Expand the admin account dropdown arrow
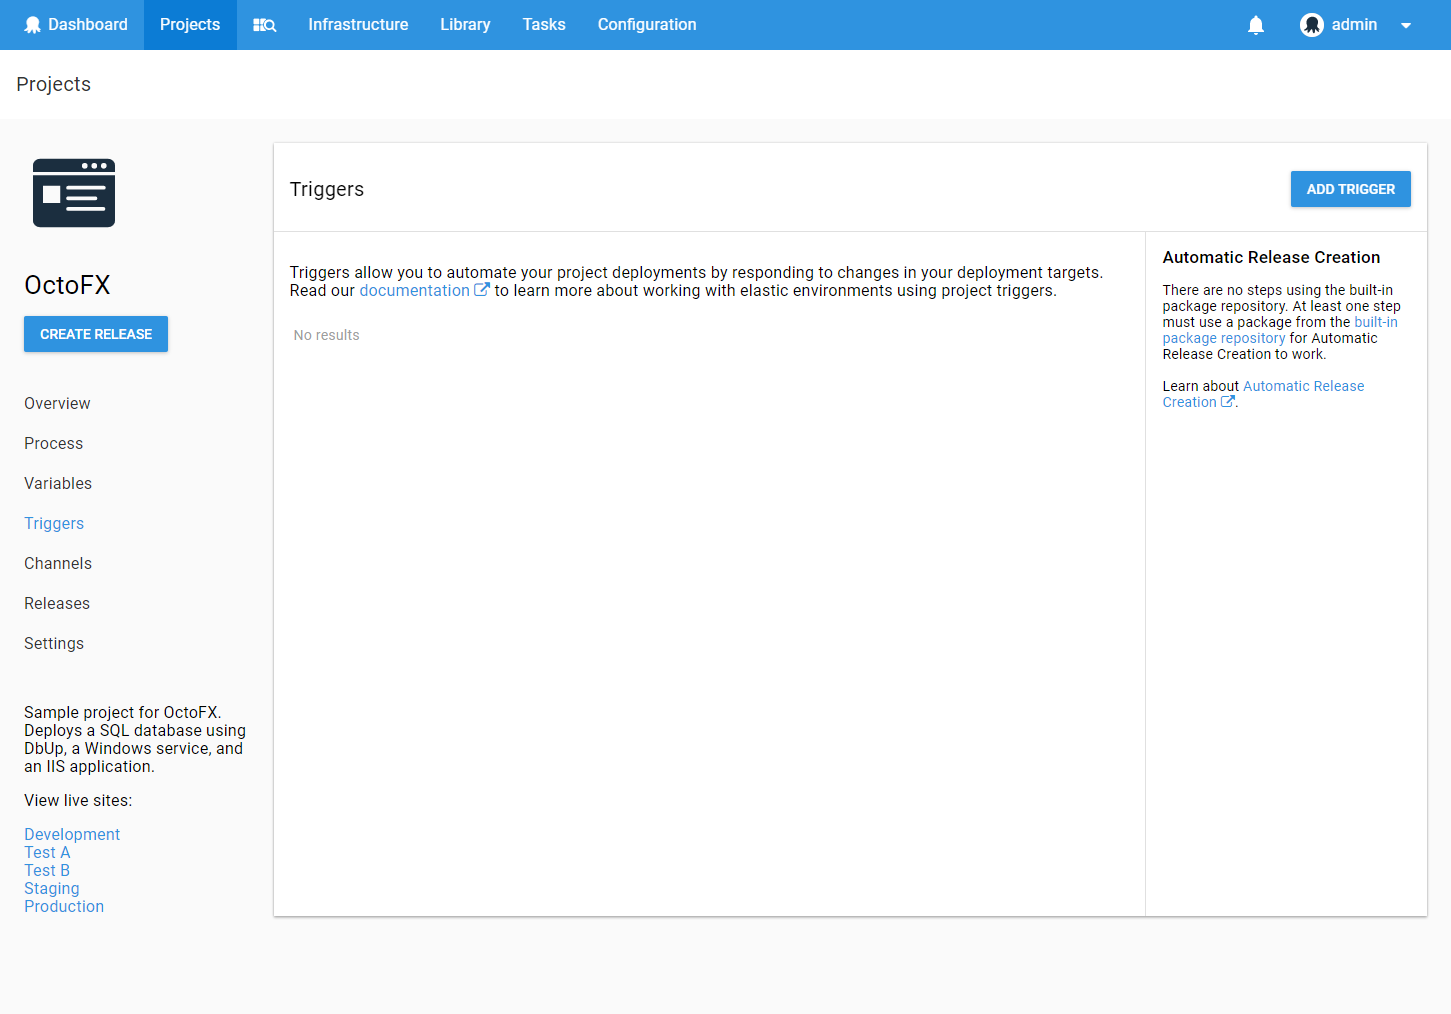This screenshot has width=1451, height=1014. click(x=1406, y=26)
